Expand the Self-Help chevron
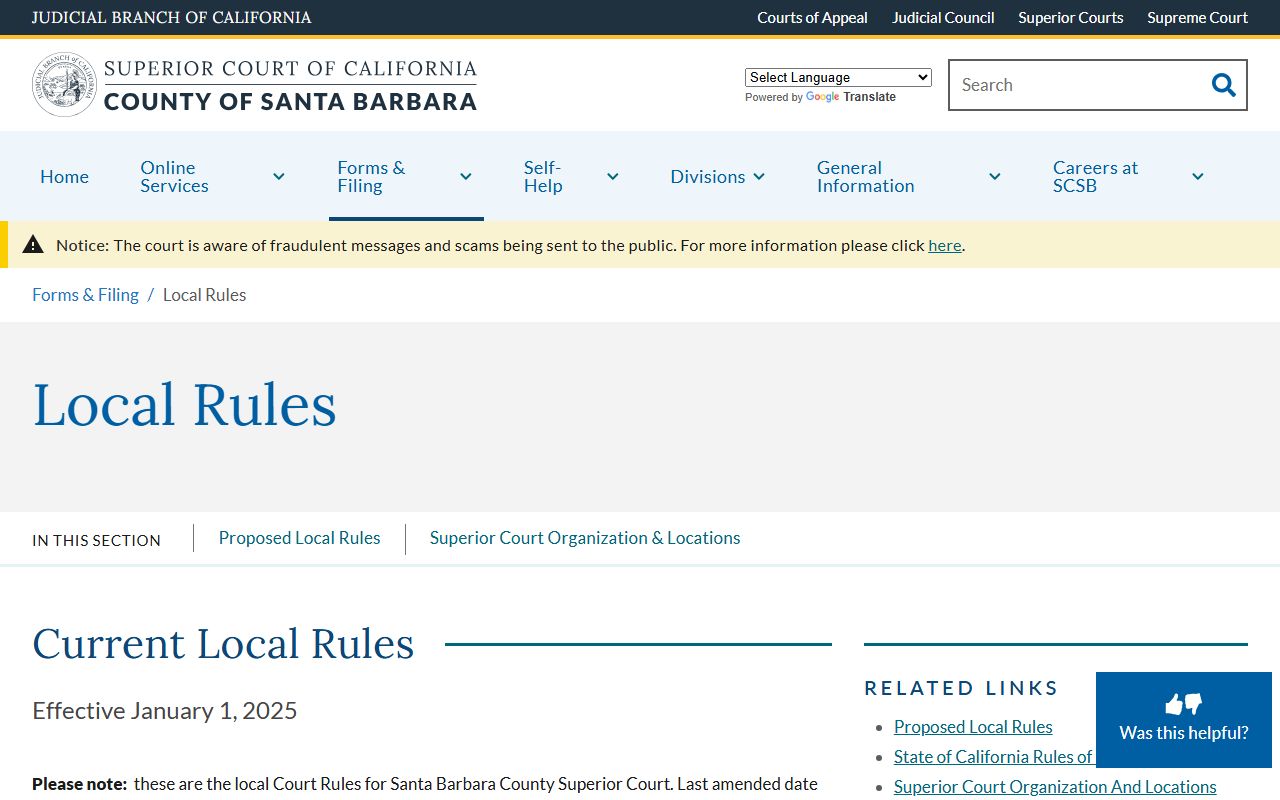This screenshot has height=800, width=1280. click(613, 177)
